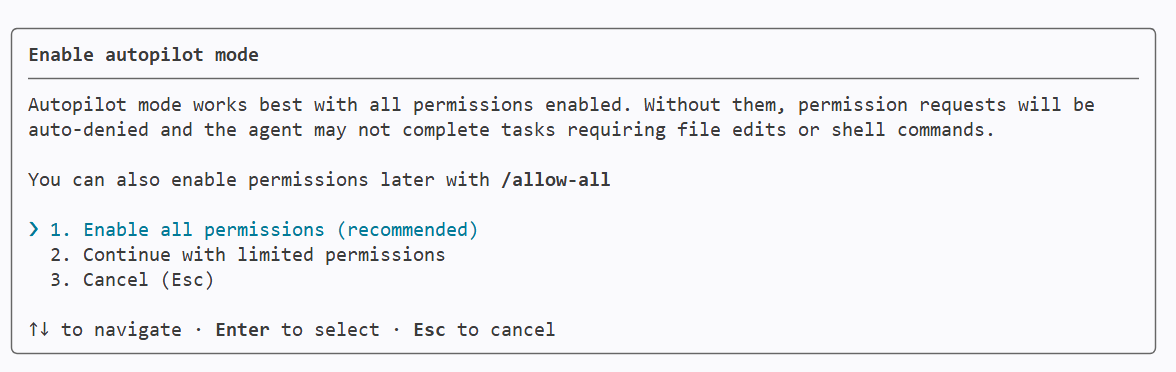Click the 'to select' footer text

(x=330, y=329)
